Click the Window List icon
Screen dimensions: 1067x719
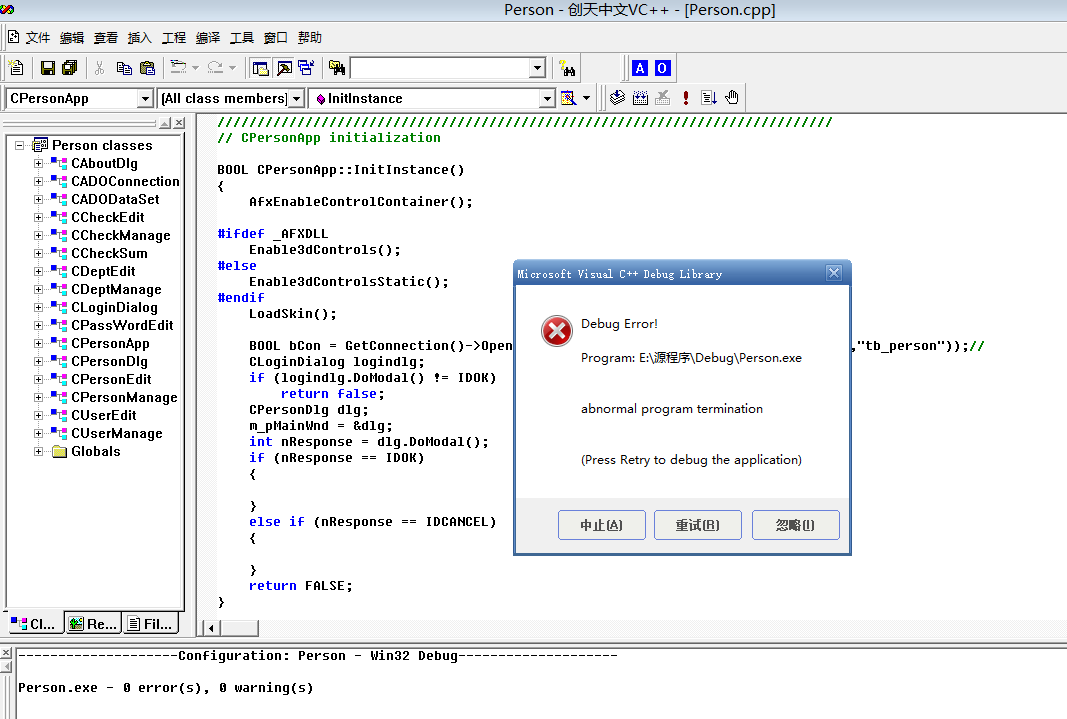tap(306, 68)
